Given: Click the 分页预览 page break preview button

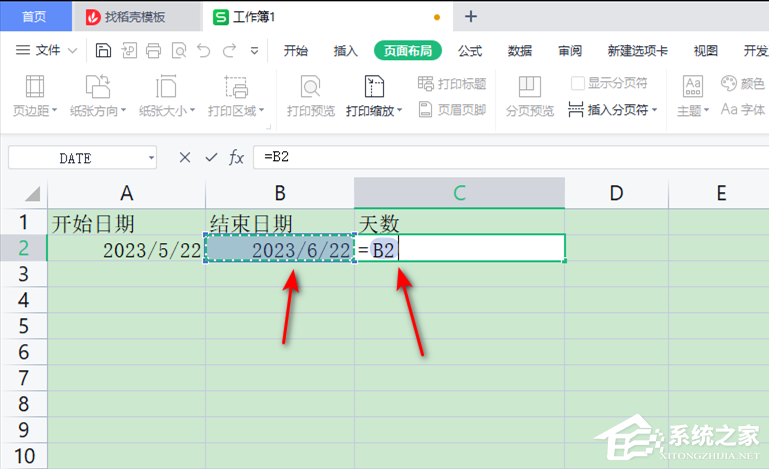Looking at the screenshot, I should click(530, 96).
